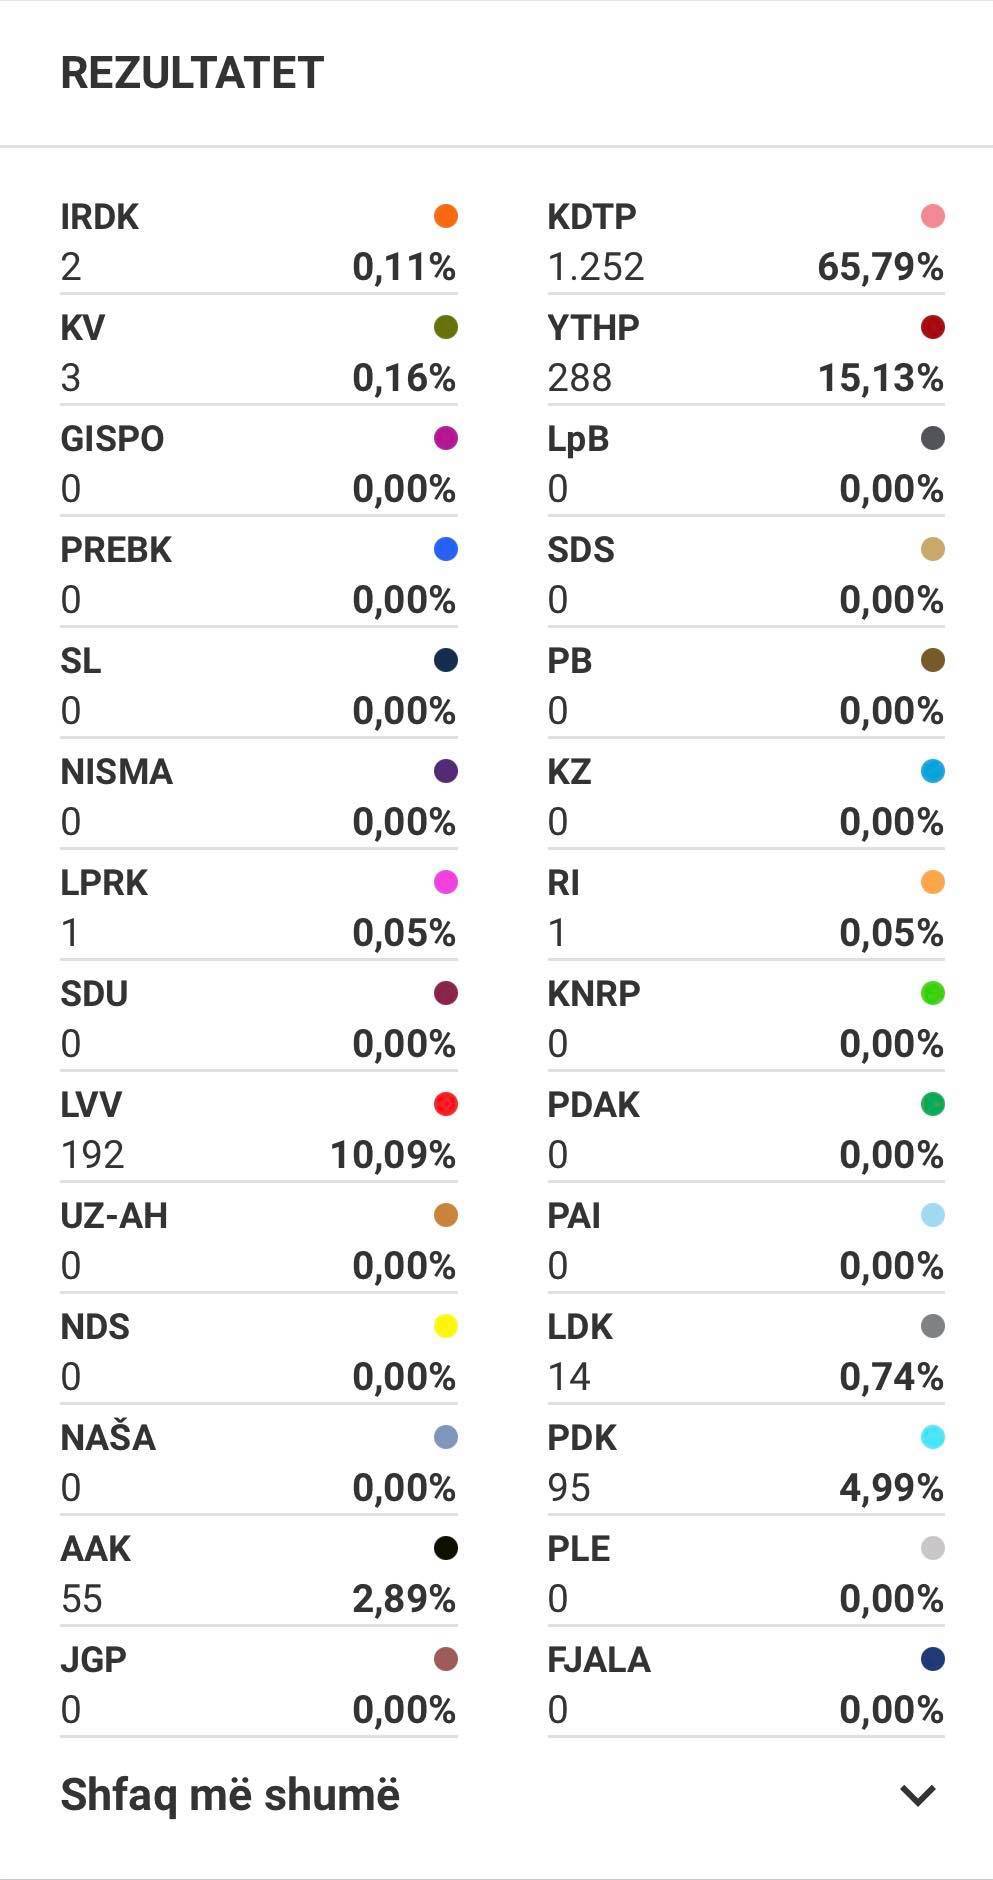Click the yellow dot next to NDS

pos(445,1326)
